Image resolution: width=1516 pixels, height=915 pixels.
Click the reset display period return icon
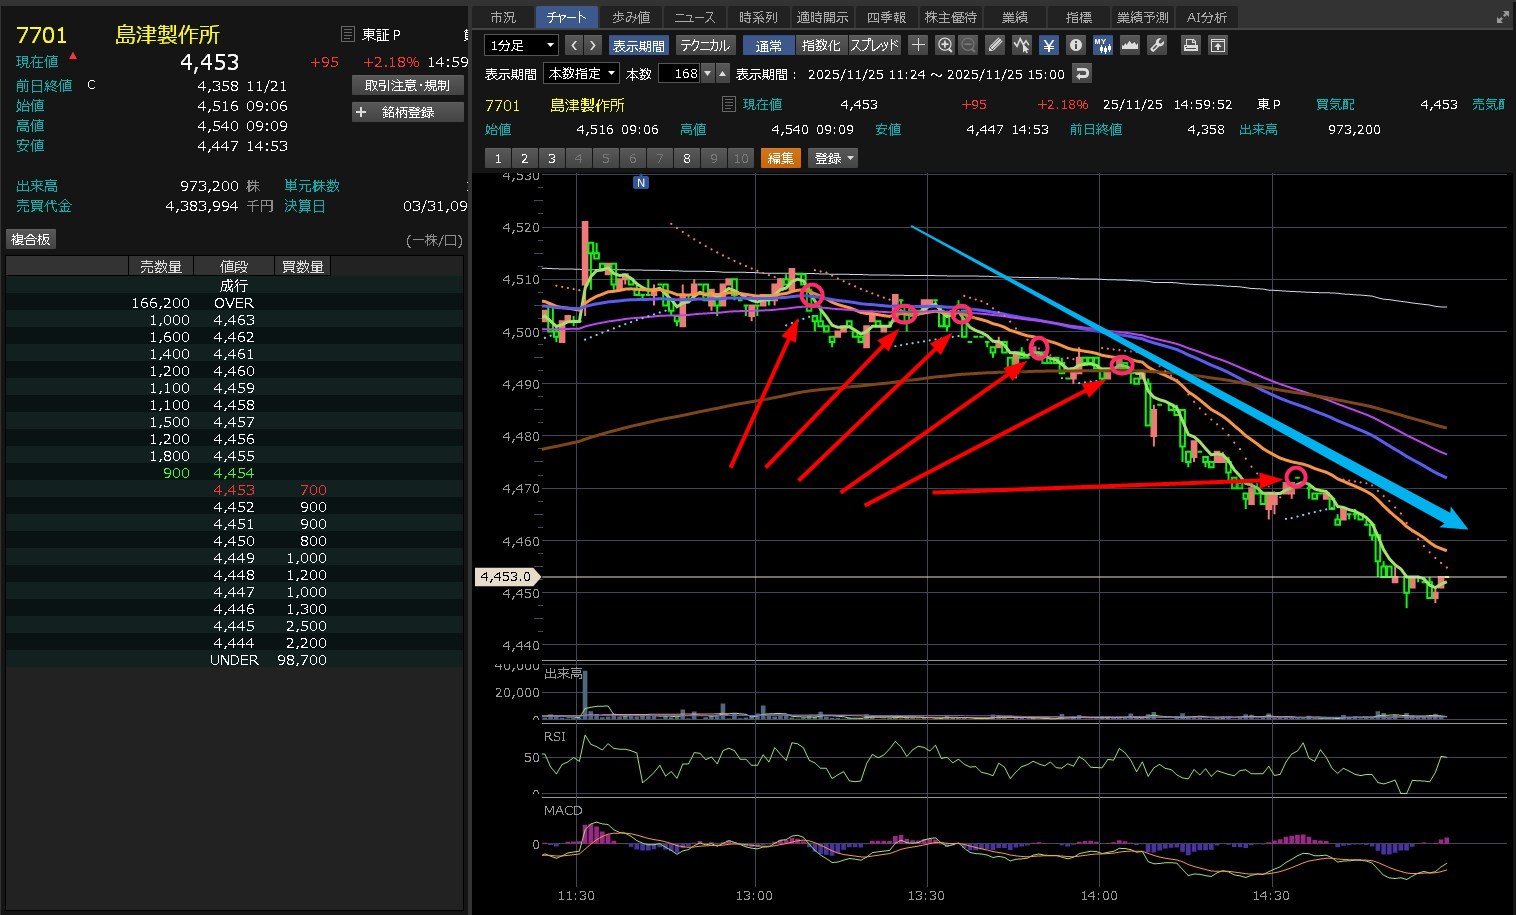(x=1081, y=73)
